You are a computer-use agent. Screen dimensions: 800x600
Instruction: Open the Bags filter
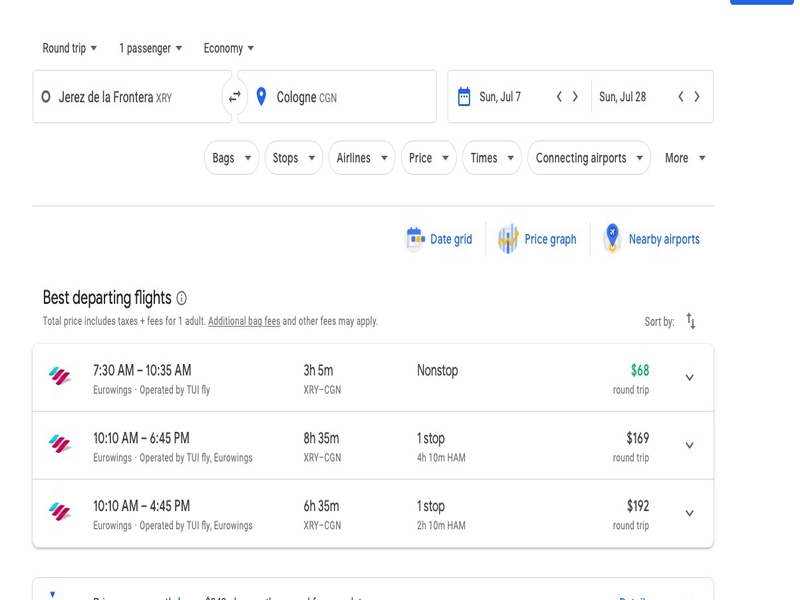pos(232,158)
